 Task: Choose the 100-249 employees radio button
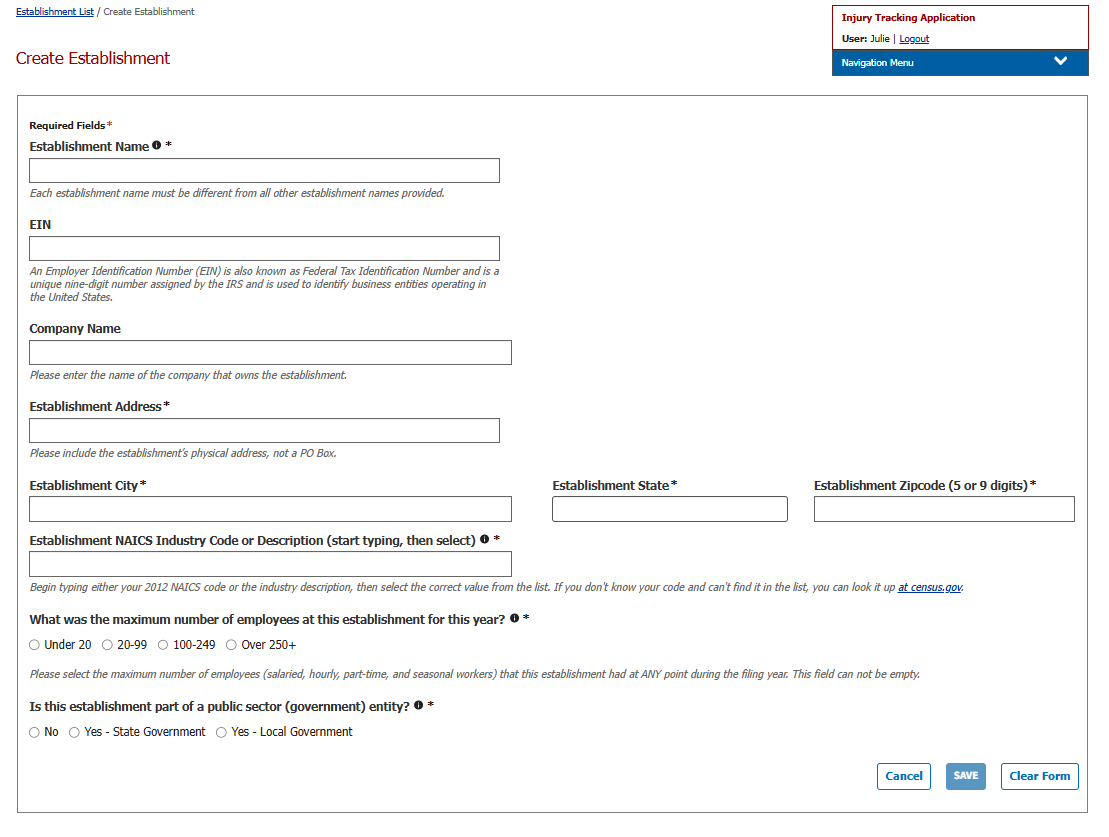(163, 645)
